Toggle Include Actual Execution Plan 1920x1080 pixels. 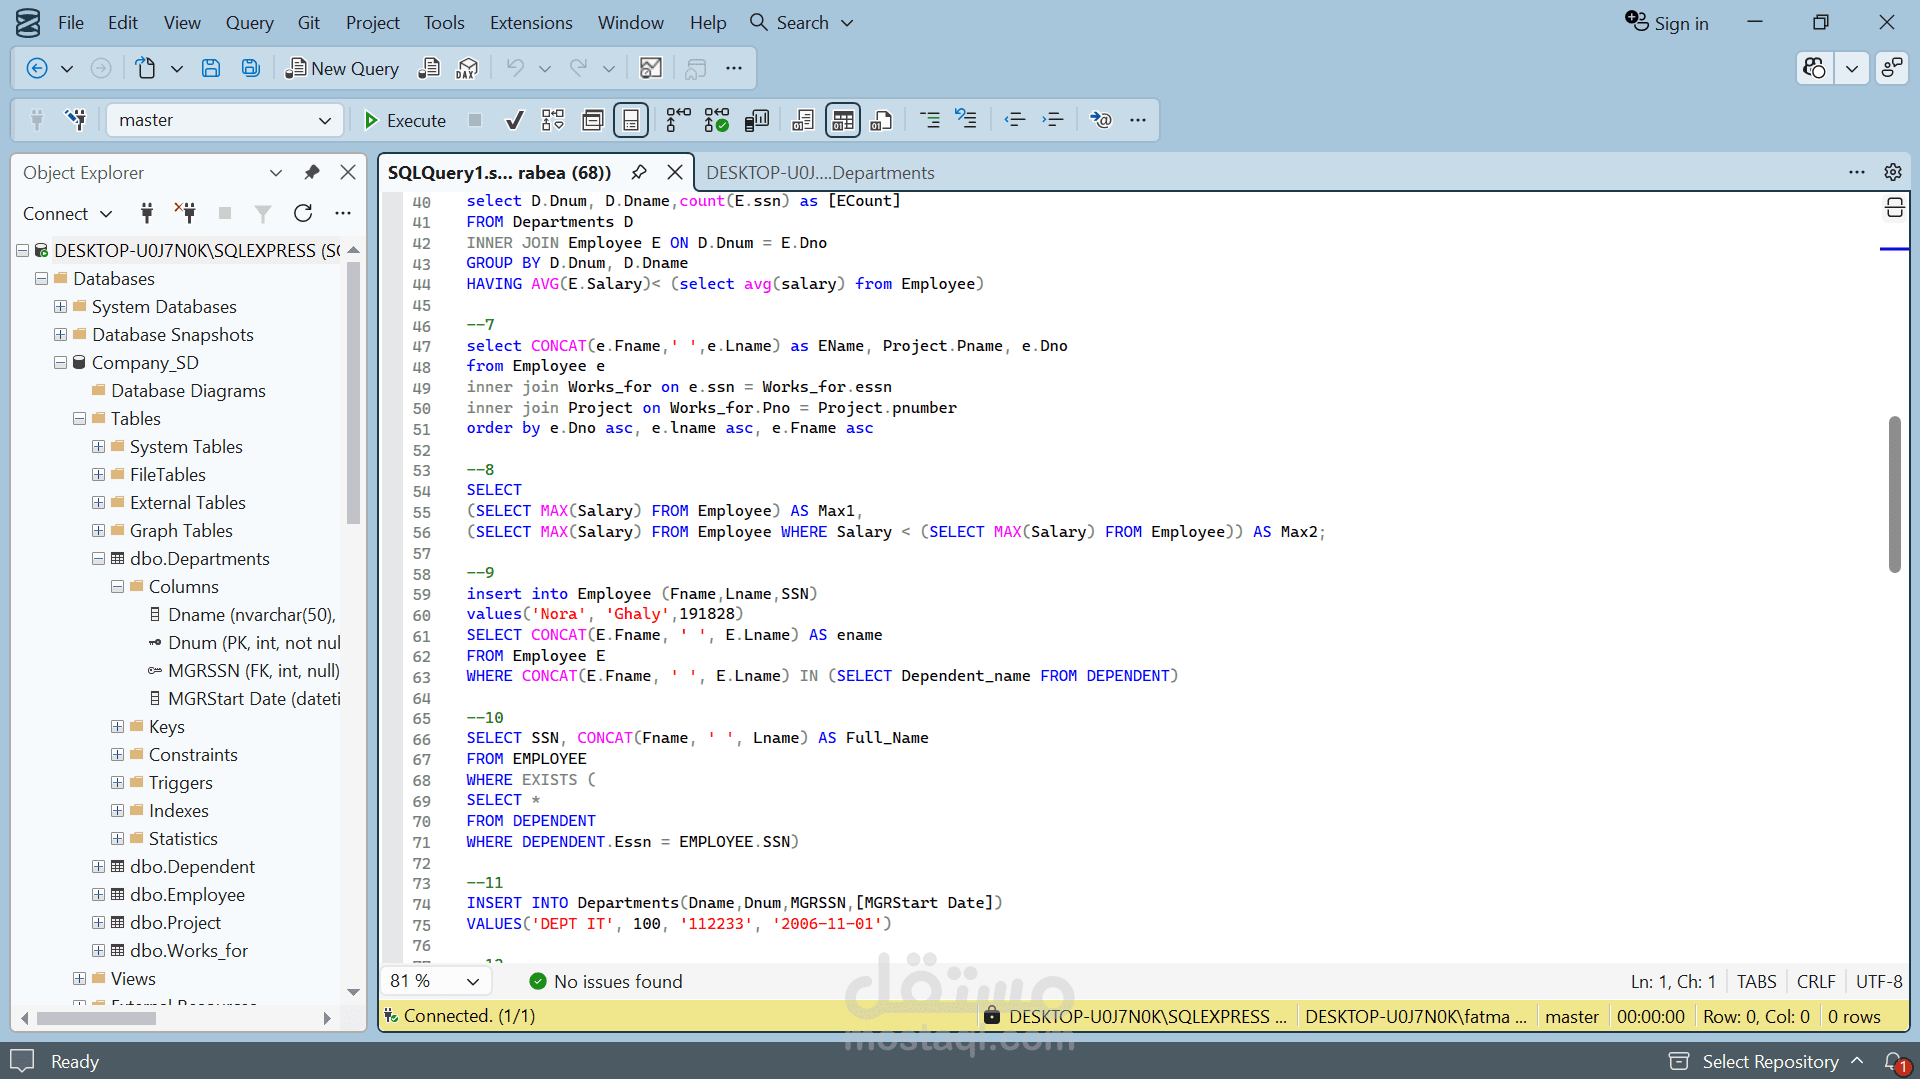[x=678, y=120]
